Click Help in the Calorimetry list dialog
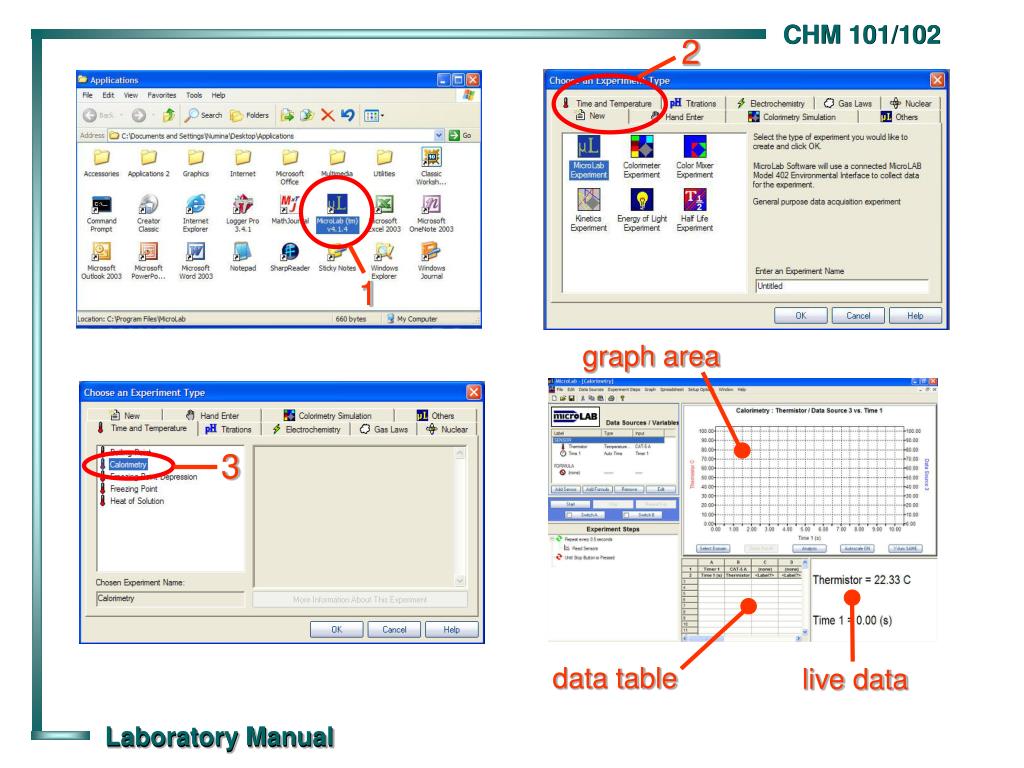Screen dimensions: 1024x768 [x=451, y=630]
